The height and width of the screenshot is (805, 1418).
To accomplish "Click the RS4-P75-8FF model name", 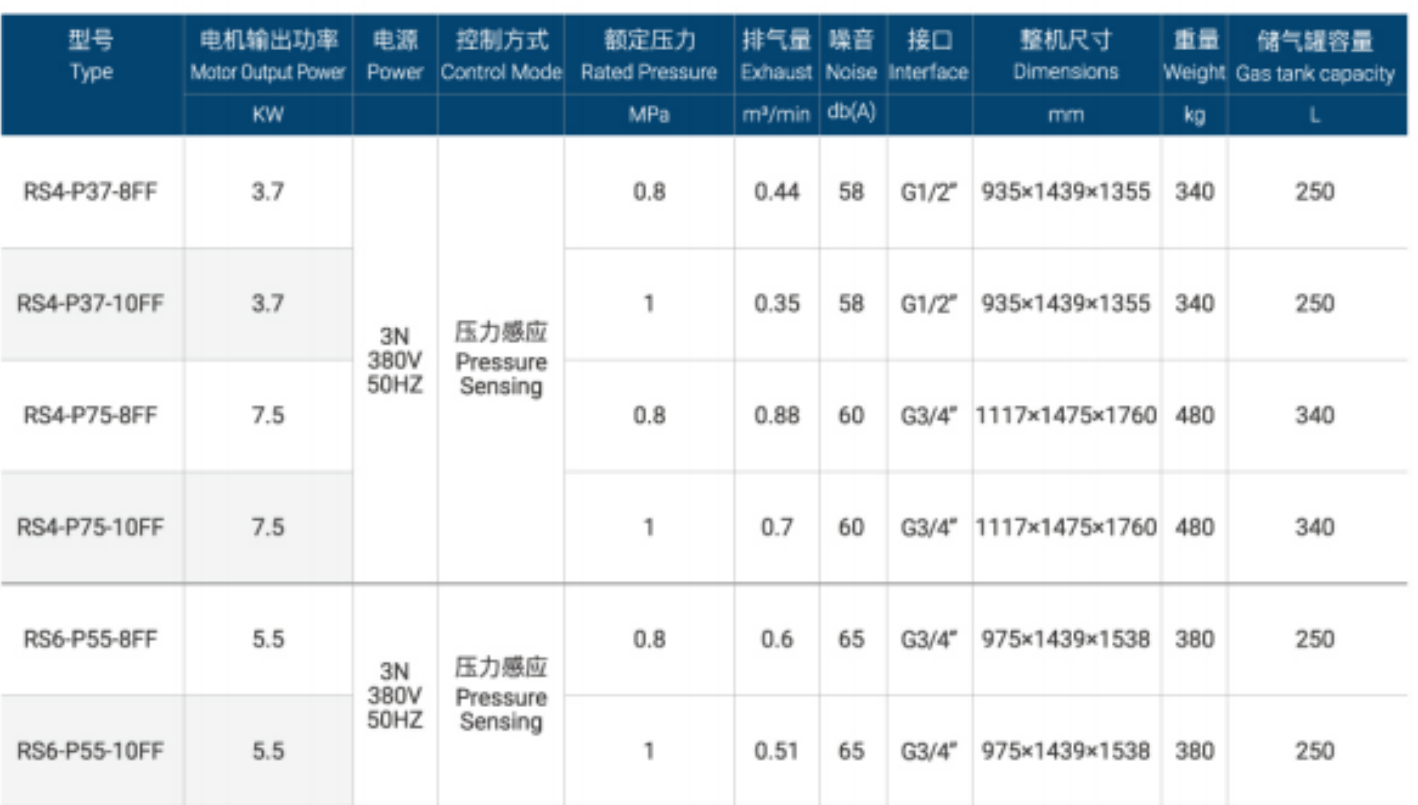I will pyautogui.click(x=91, y=415).
